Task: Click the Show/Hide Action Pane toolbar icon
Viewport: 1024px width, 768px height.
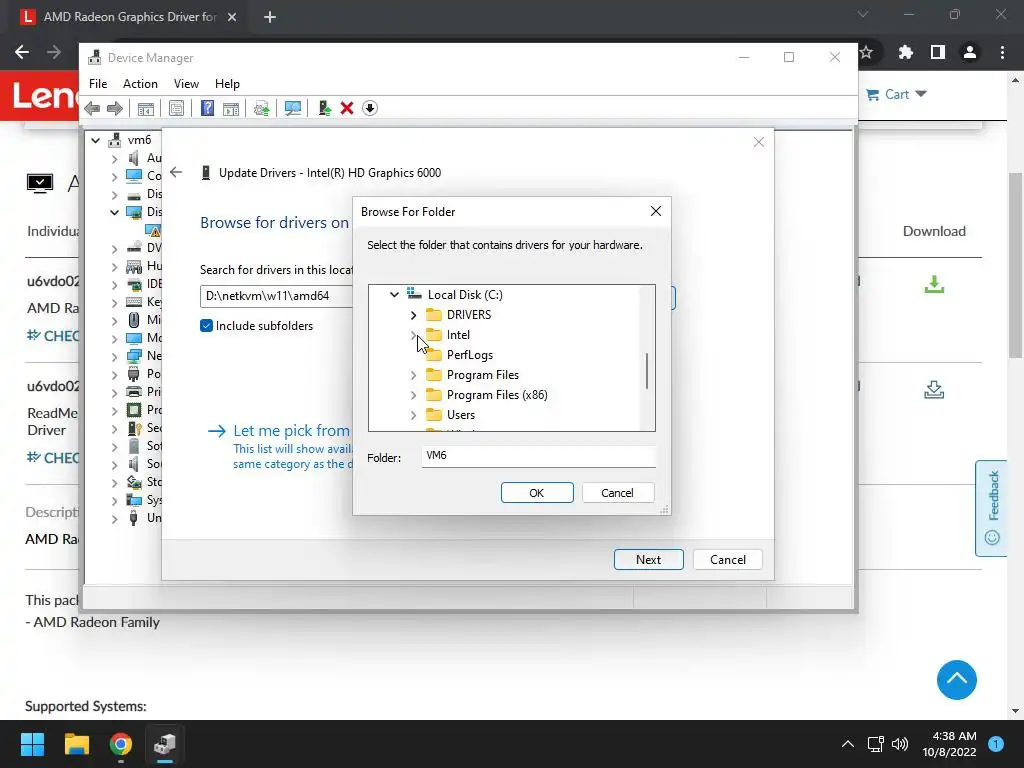Action: [231, 108]
